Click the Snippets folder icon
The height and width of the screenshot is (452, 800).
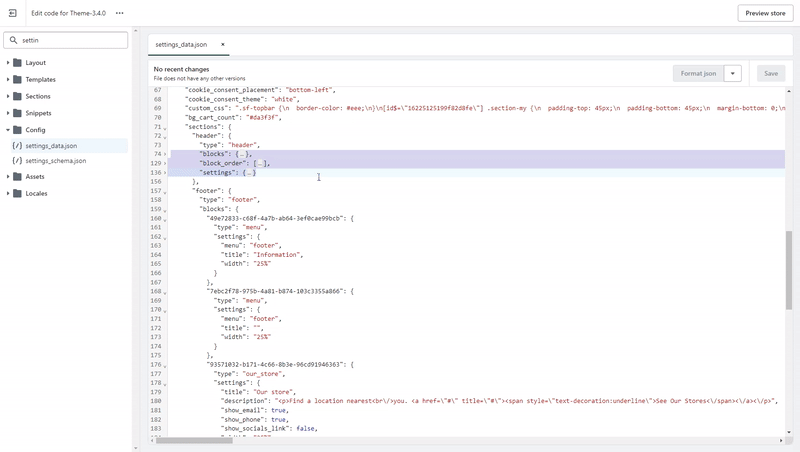click(17, 113)
